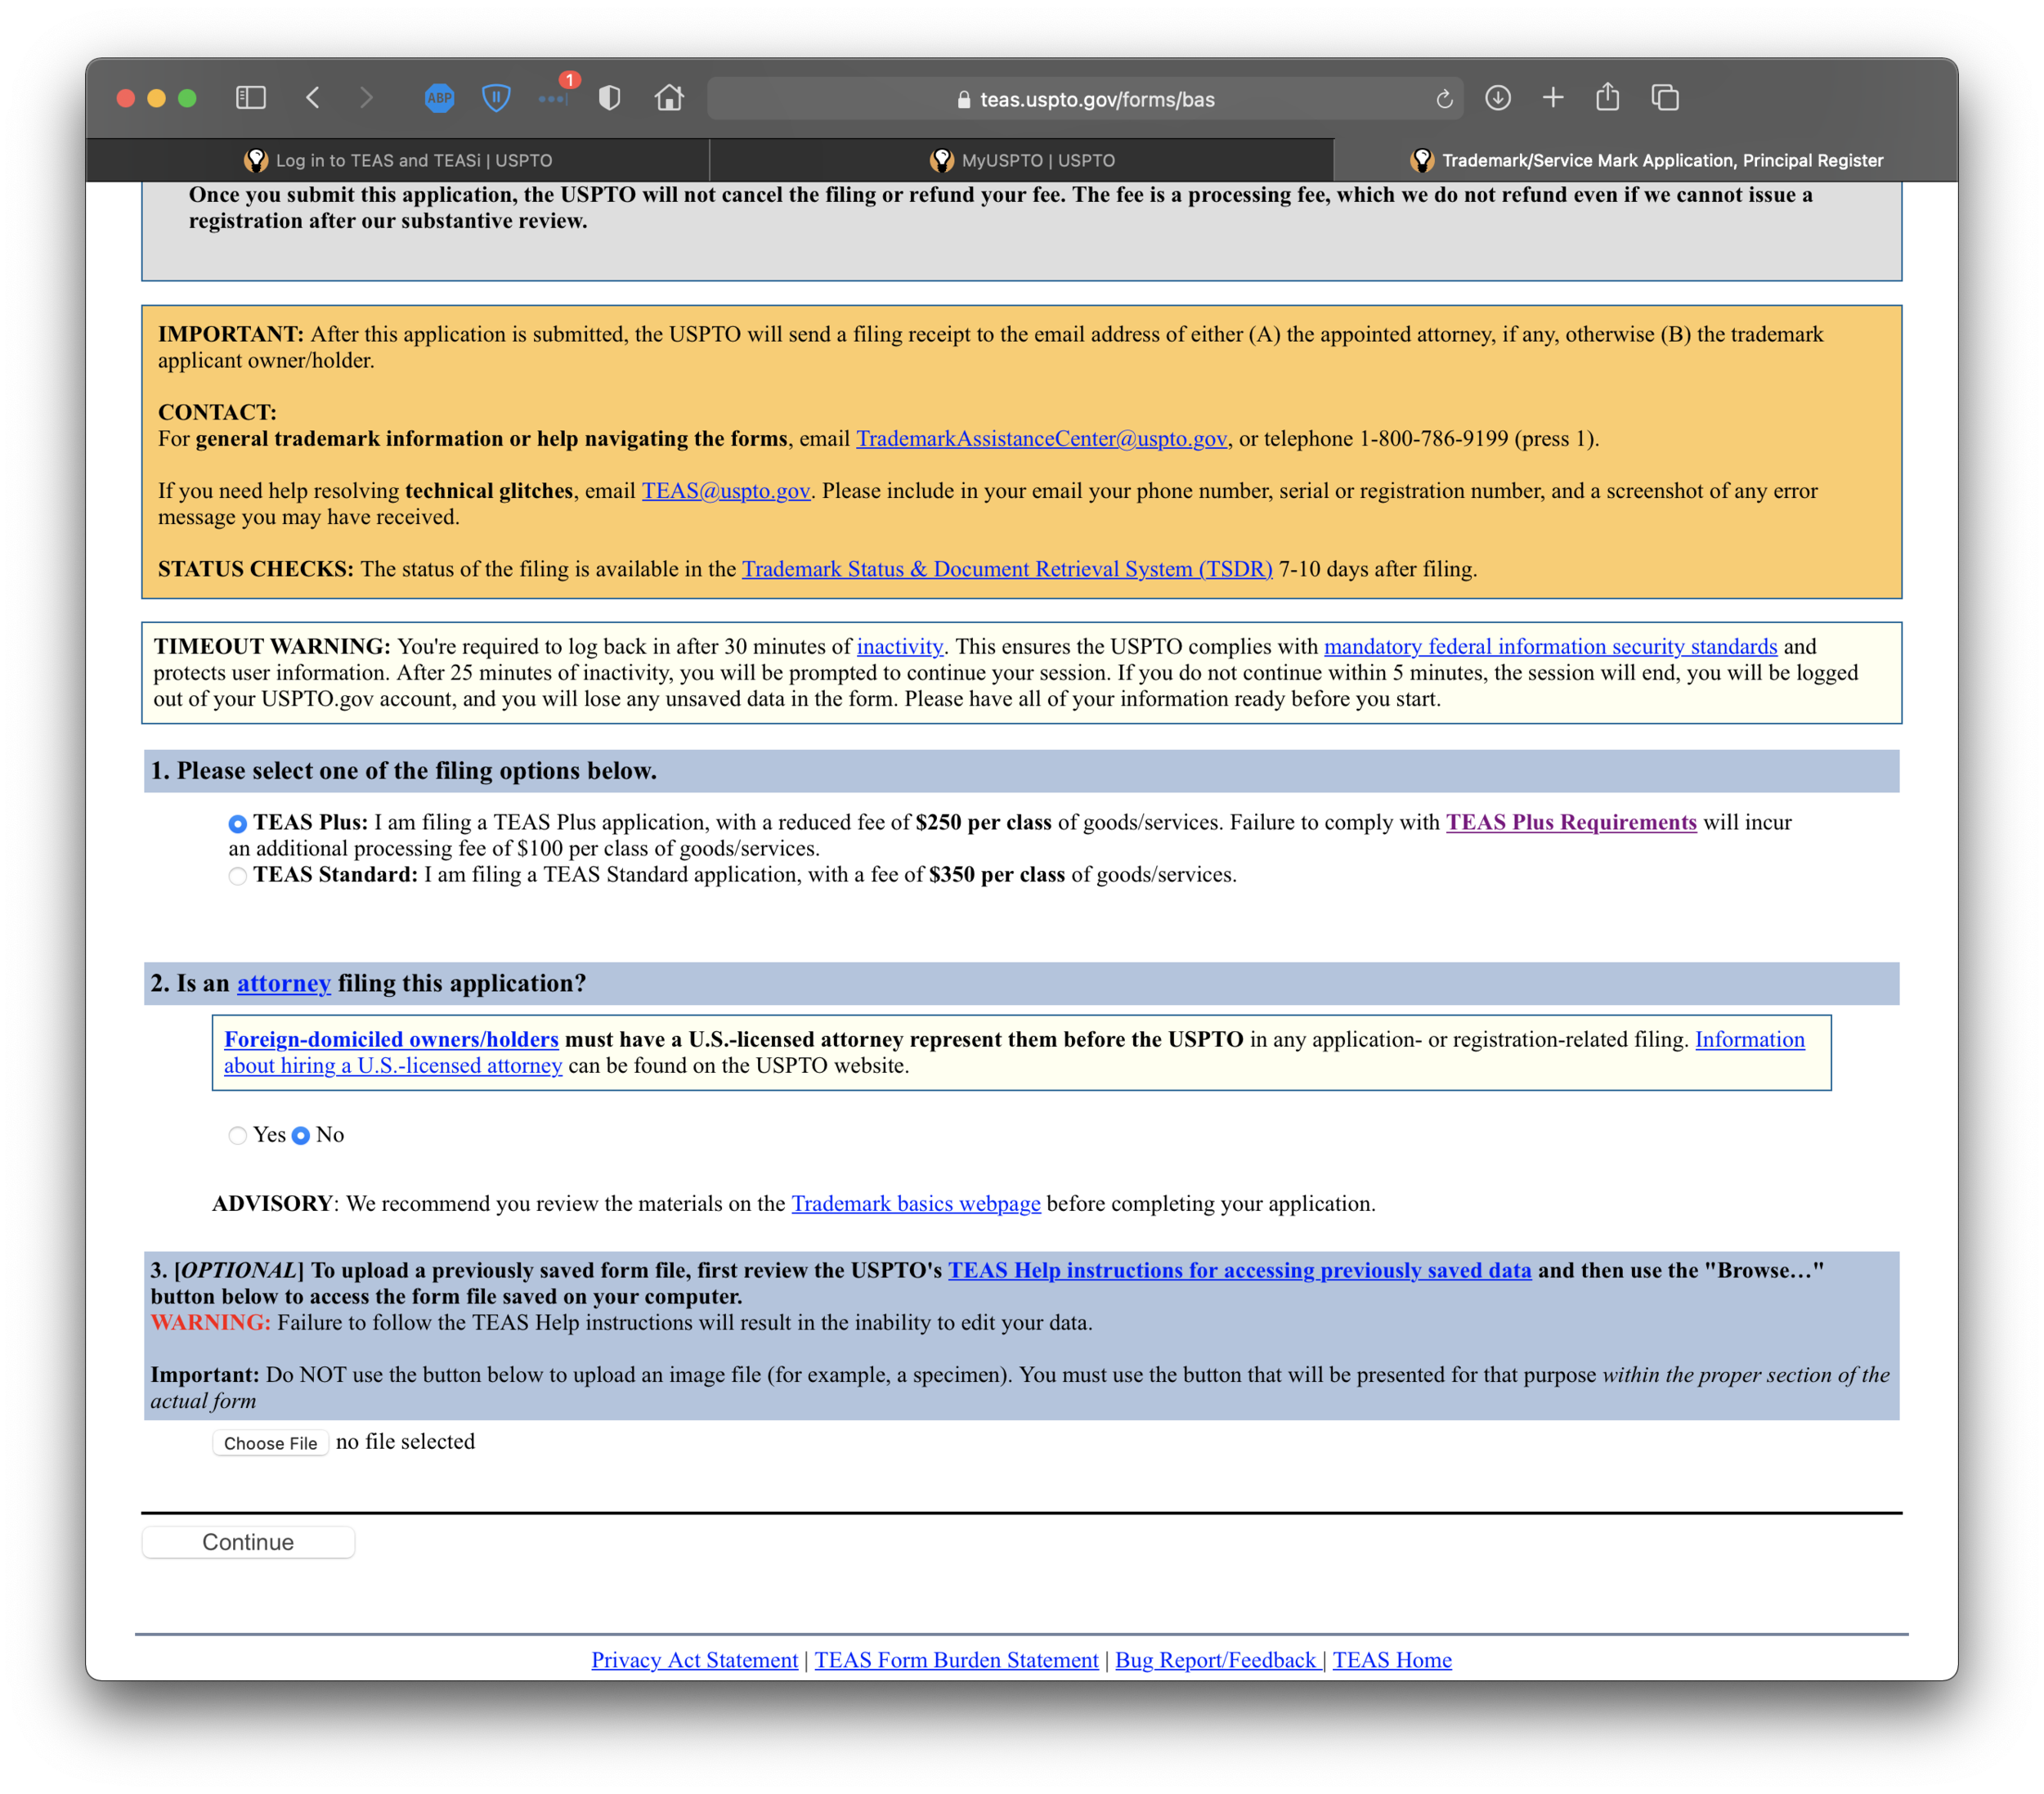Open TEAS Help instructions for previously saved data
Image resolution: width=2044 pixels, height=1794 pixels.
(1239, 1271)
